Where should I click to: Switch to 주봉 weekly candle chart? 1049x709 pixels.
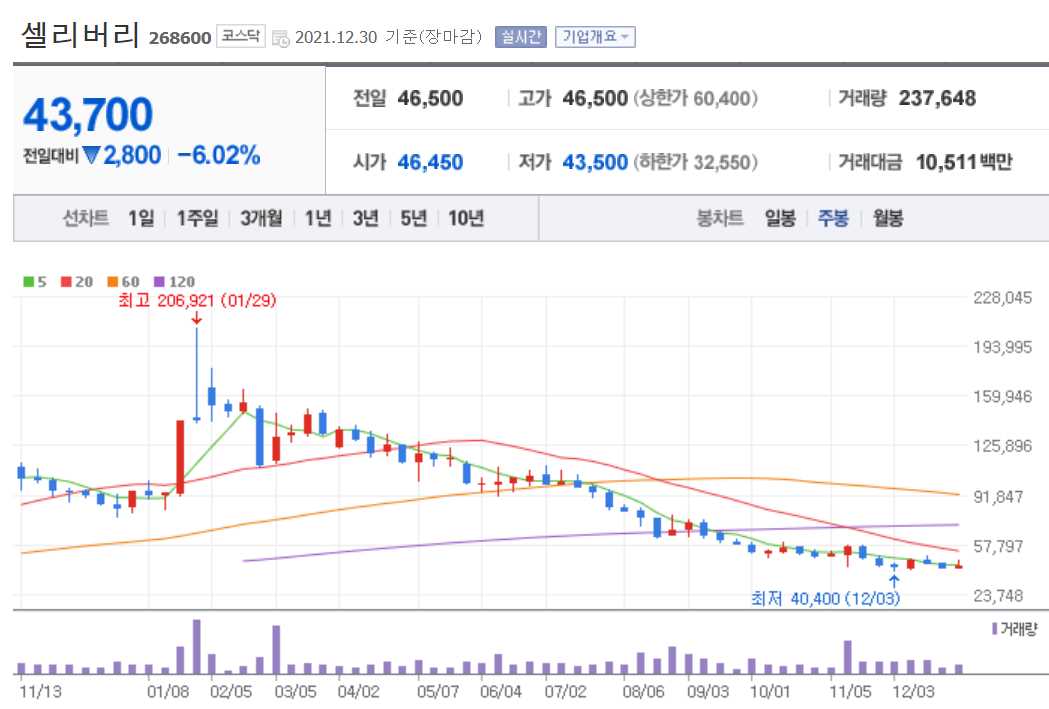tap(833, 218)
